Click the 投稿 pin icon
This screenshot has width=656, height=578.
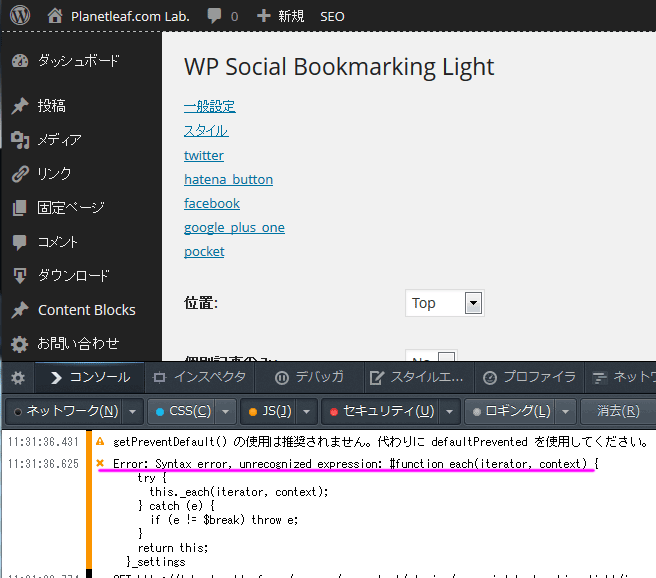point(20,106)
